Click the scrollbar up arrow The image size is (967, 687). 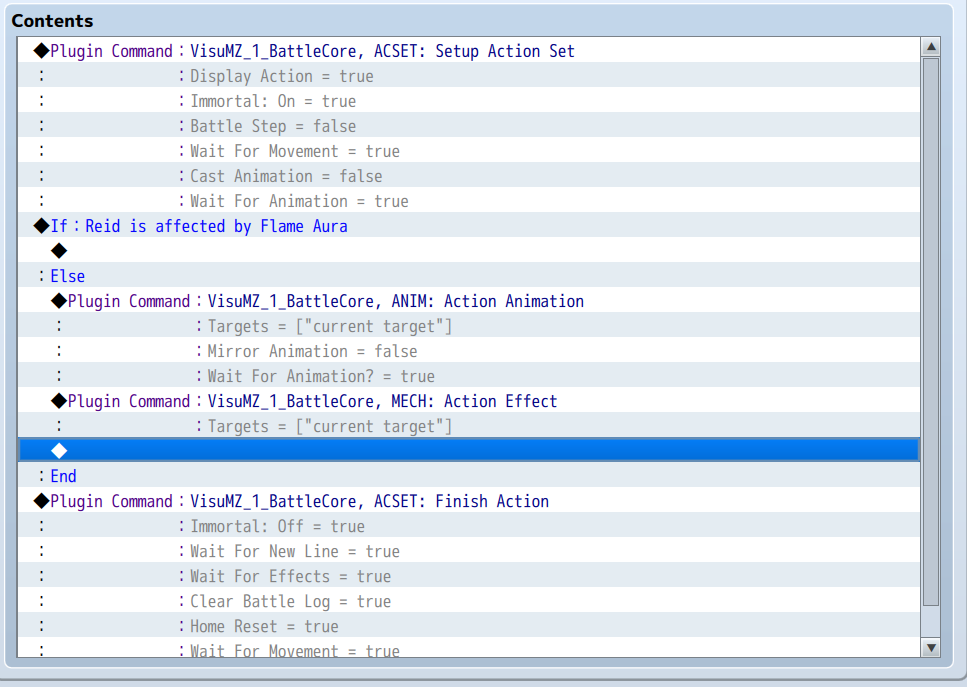(x=931, y=45)
